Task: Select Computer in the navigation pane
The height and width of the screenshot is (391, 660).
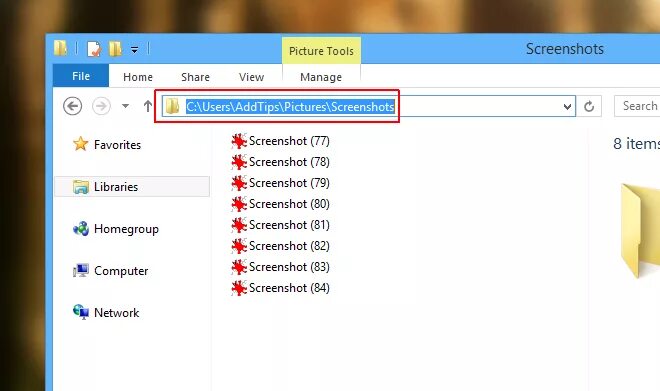Action: click(x=121, y=271)
